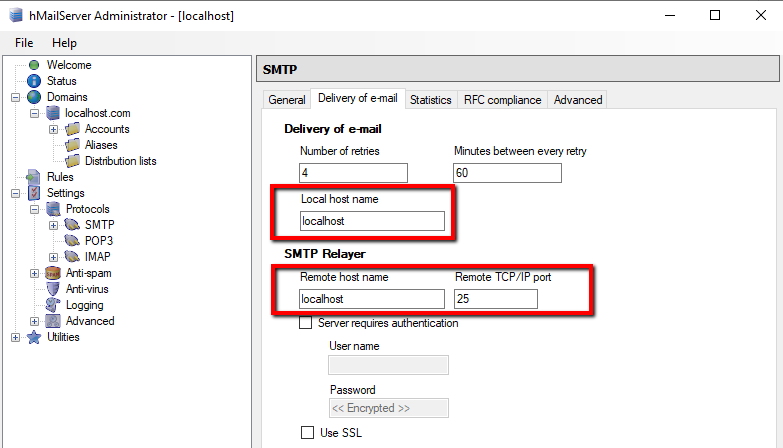Expand the Utilities tree node

tap(15, 337)
